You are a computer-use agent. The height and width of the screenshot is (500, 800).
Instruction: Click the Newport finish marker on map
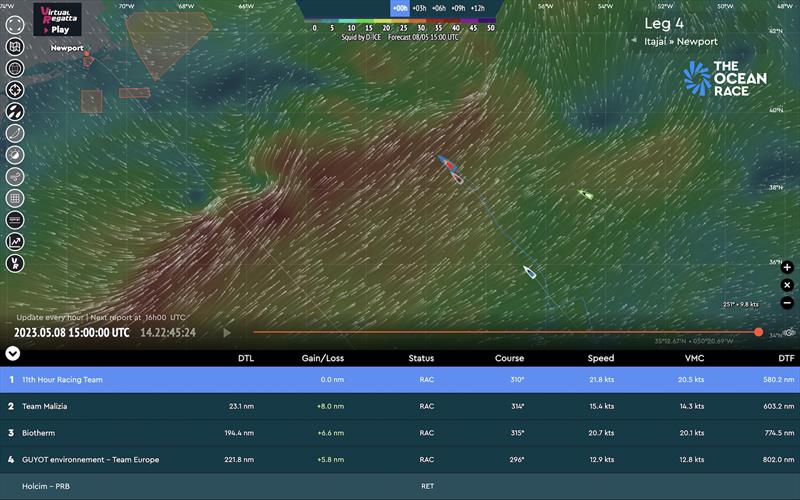87,54
